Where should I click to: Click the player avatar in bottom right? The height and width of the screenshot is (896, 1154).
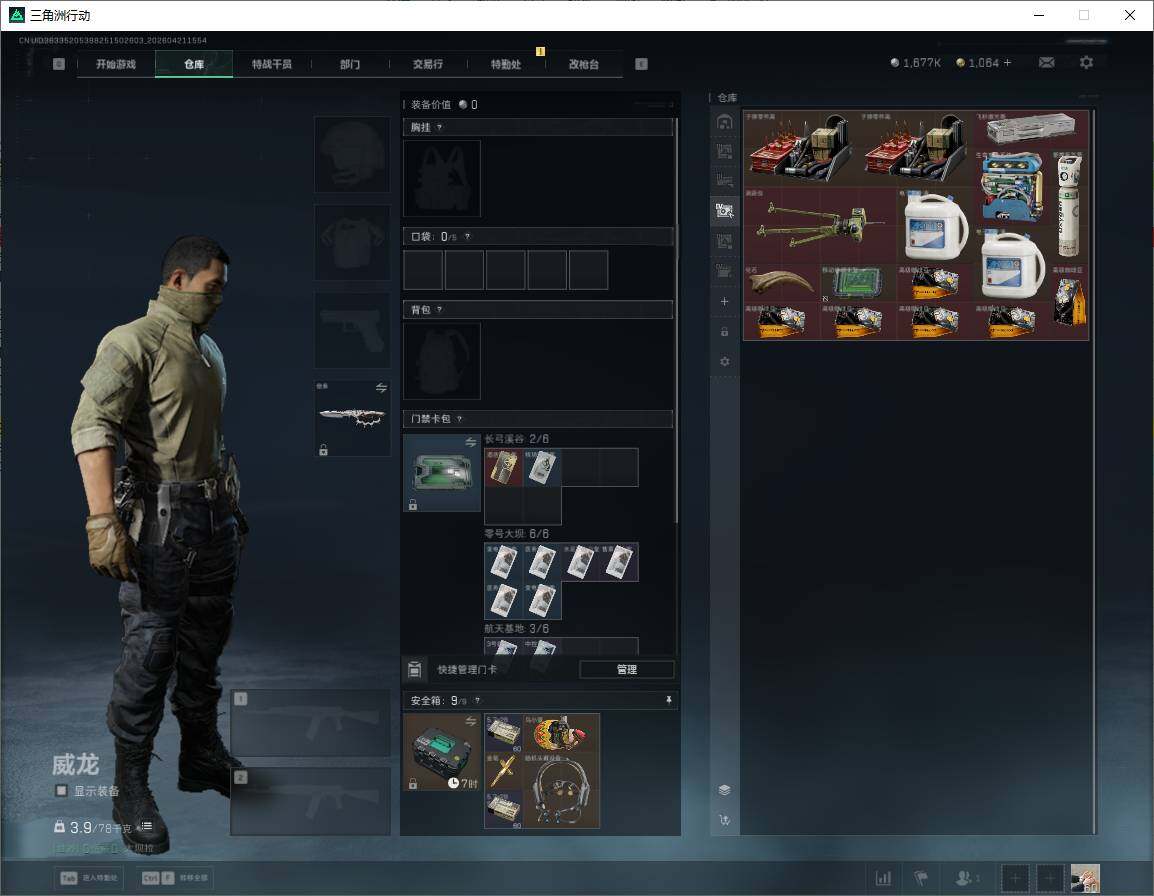pos(1085,878)
